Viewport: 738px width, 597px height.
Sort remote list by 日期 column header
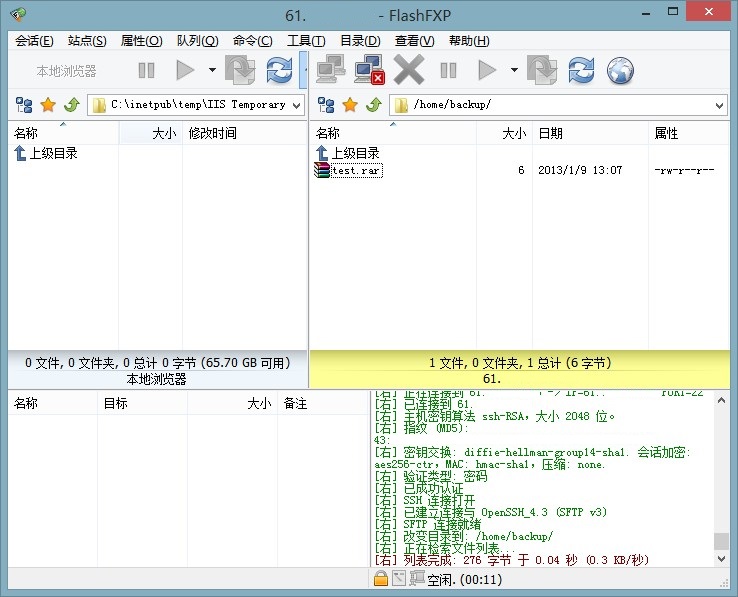550,133
